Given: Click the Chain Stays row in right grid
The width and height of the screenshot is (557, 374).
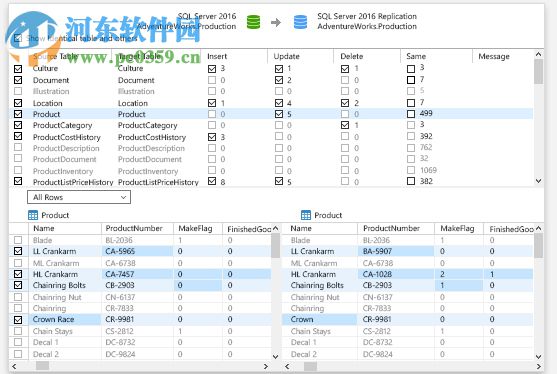Looking at the screenshot, I should pyautogui.click(x=407, y=331).
